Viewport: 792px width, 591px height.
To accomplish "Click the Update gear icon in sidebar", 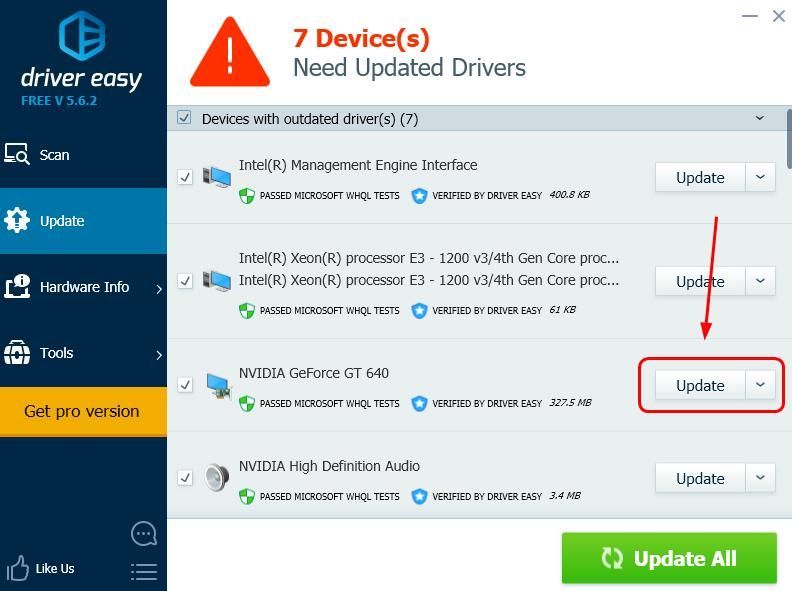I will 17,220.
